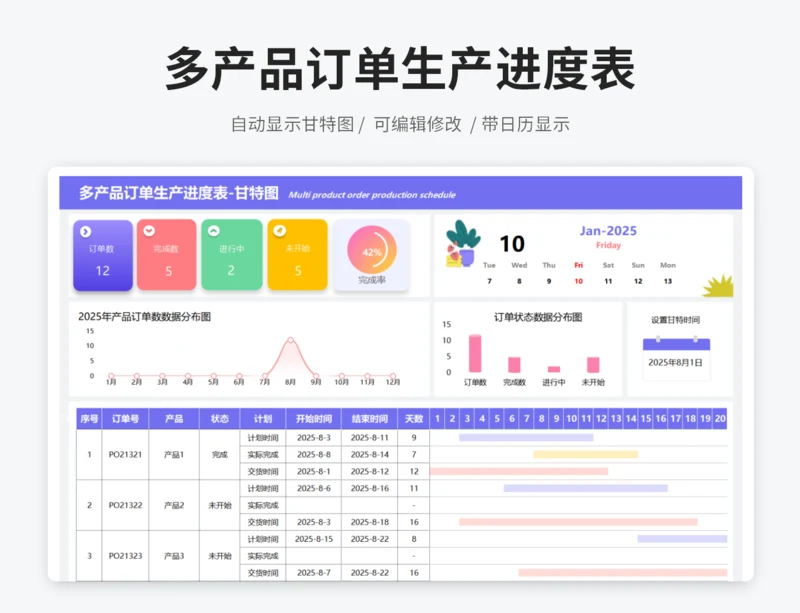This screenshot has height=613, width=800.
Task: Select highlighted calendar day 10 under Fri
Action: (x=579, y=281)
